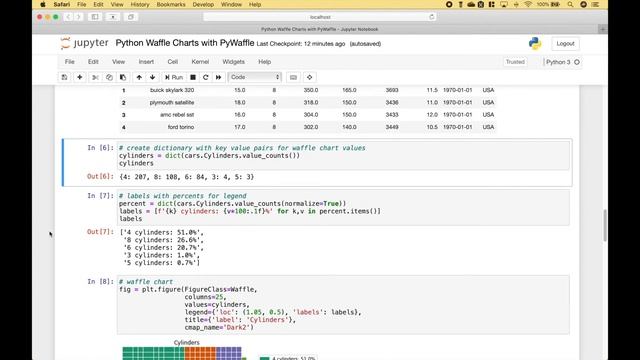
Task: Go forward in Safari history
Action: pos(78,17)
